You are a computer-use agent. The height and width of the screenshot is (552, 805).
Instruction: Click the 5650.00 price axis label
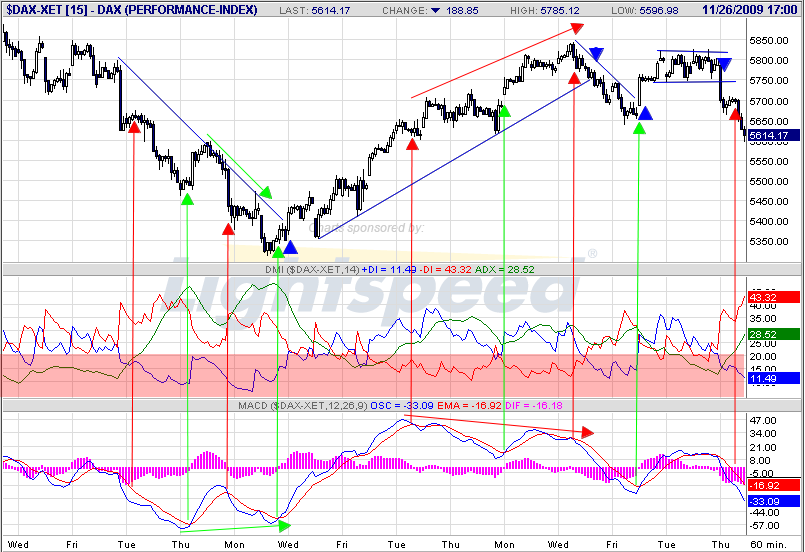pos(769,121)
